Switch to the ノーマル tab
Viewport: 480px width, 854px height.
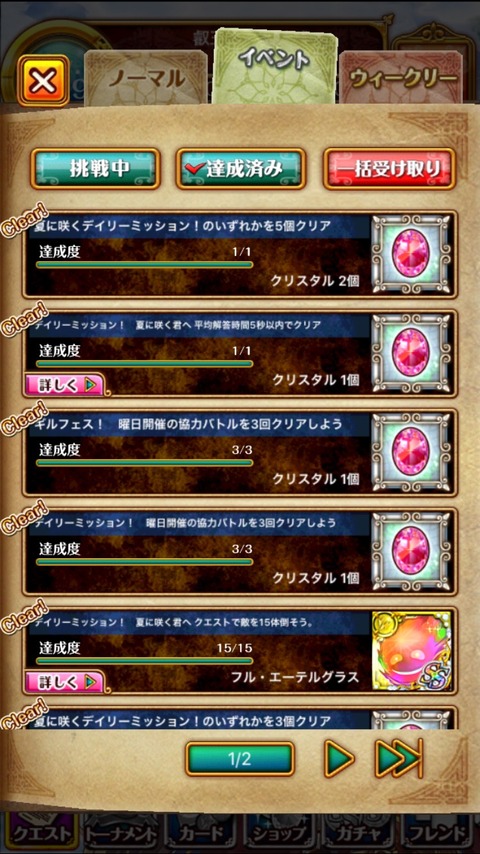click(x=146, y=79)
